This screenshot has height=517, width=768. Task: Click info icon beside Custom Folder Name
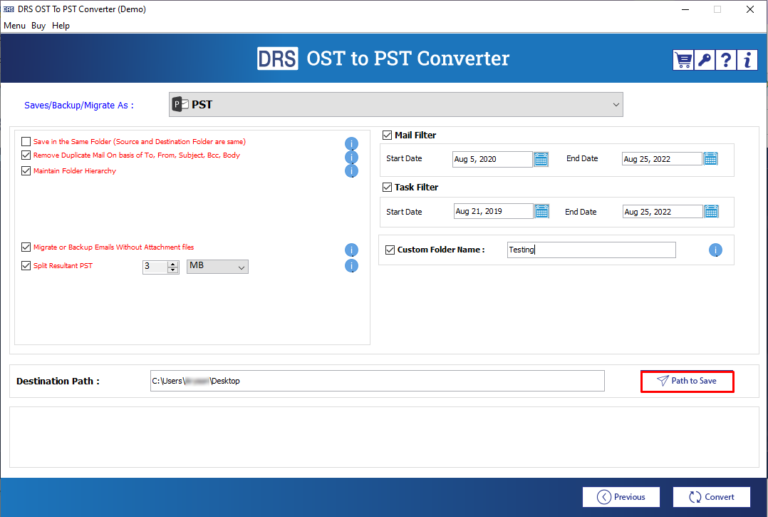click(715, 250)
